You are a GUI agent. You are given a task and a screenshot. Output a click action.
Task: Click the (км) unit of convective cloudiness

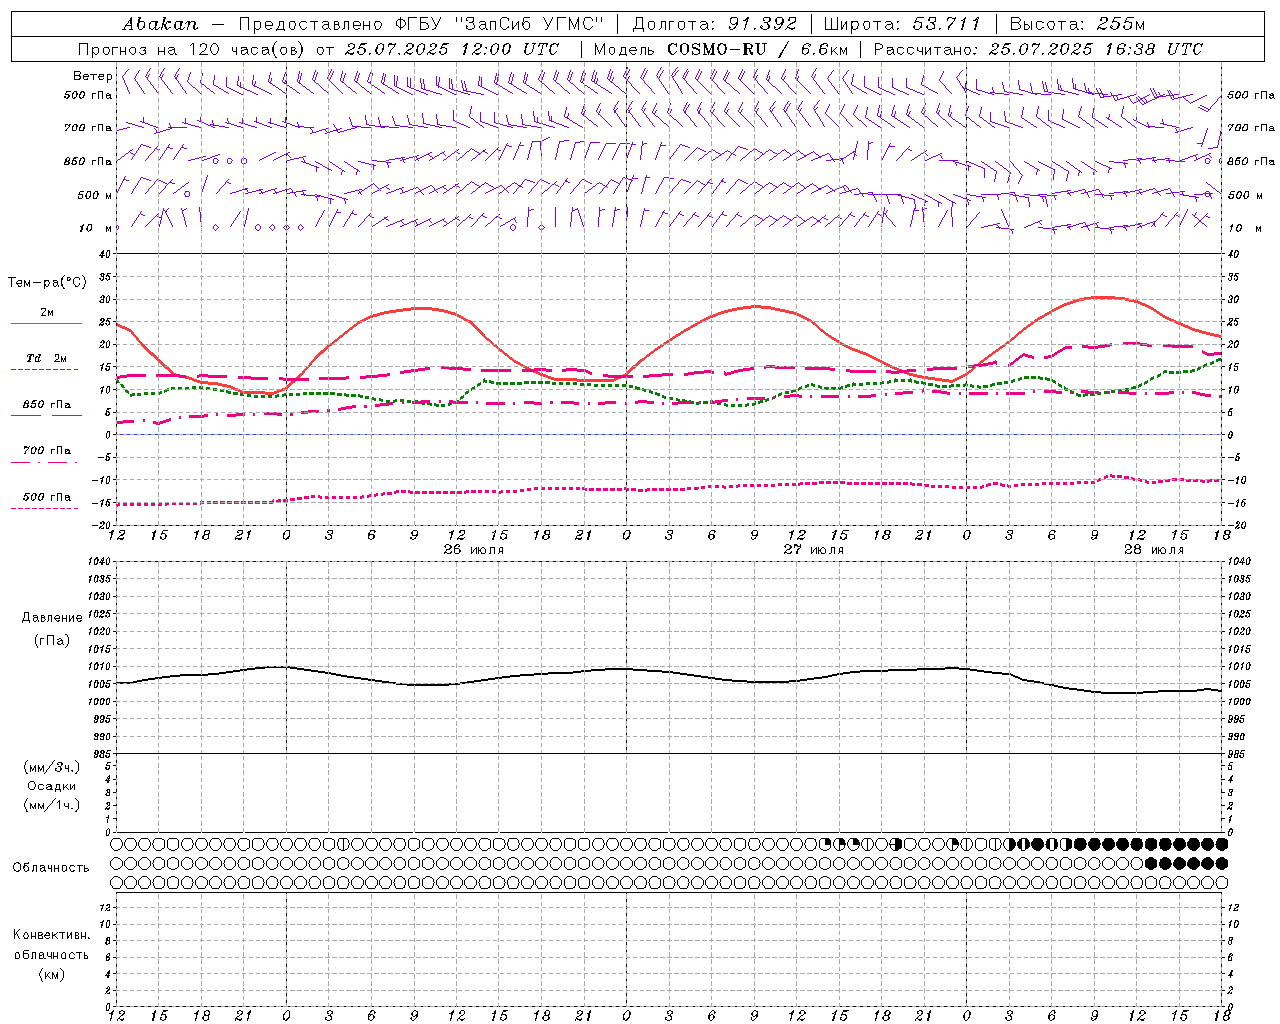coord(51,974)
